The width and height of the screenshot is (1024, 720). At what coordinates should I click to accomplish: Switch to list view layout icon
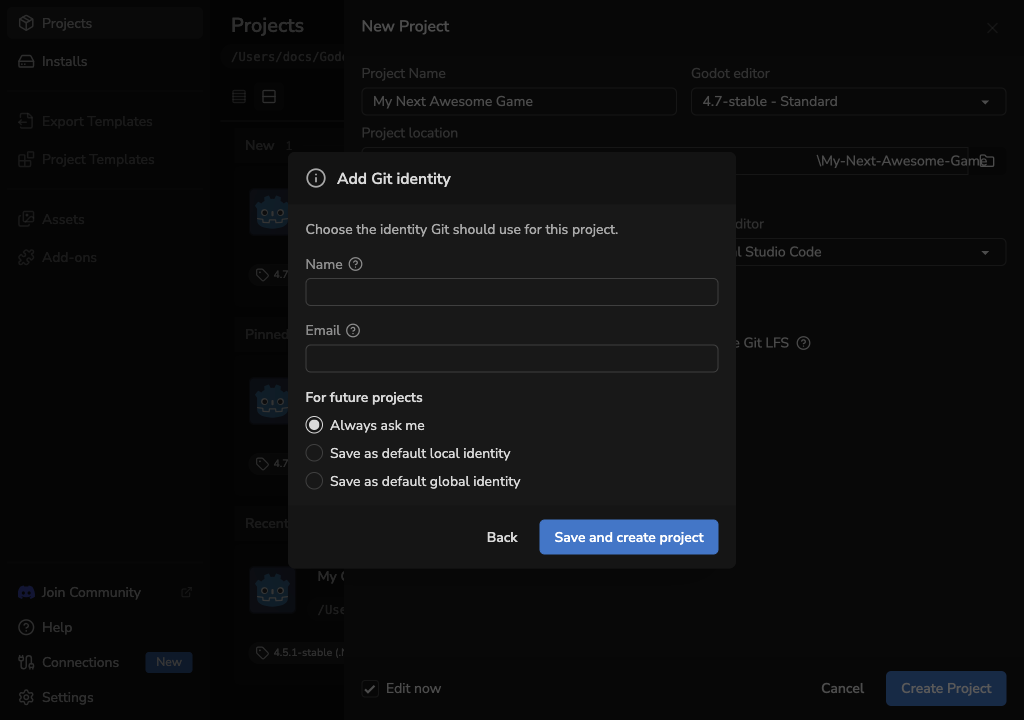click(x=239, y=97)
